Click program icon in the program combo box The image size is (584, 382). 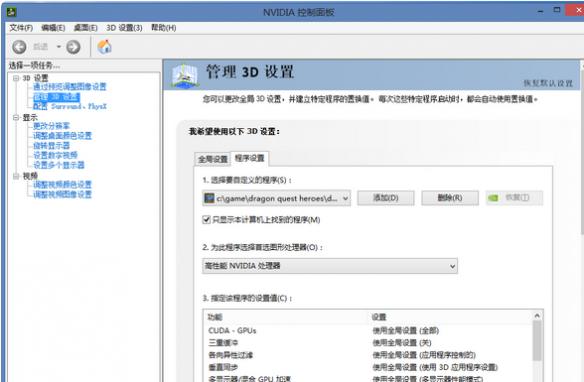pos(209,198)
